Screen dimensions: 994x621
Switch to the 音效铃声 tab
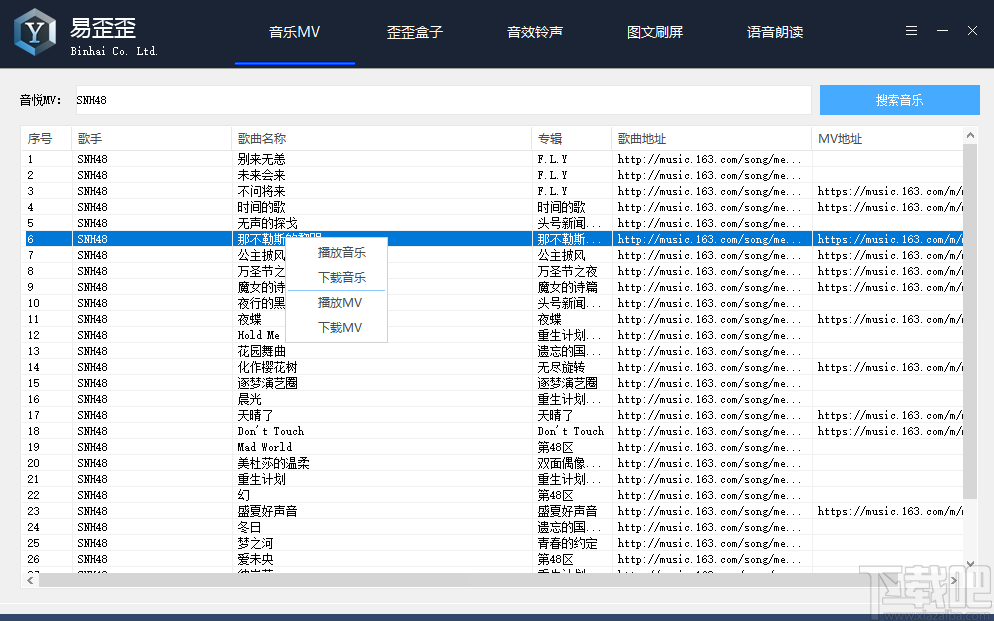[x=534, y=31]
